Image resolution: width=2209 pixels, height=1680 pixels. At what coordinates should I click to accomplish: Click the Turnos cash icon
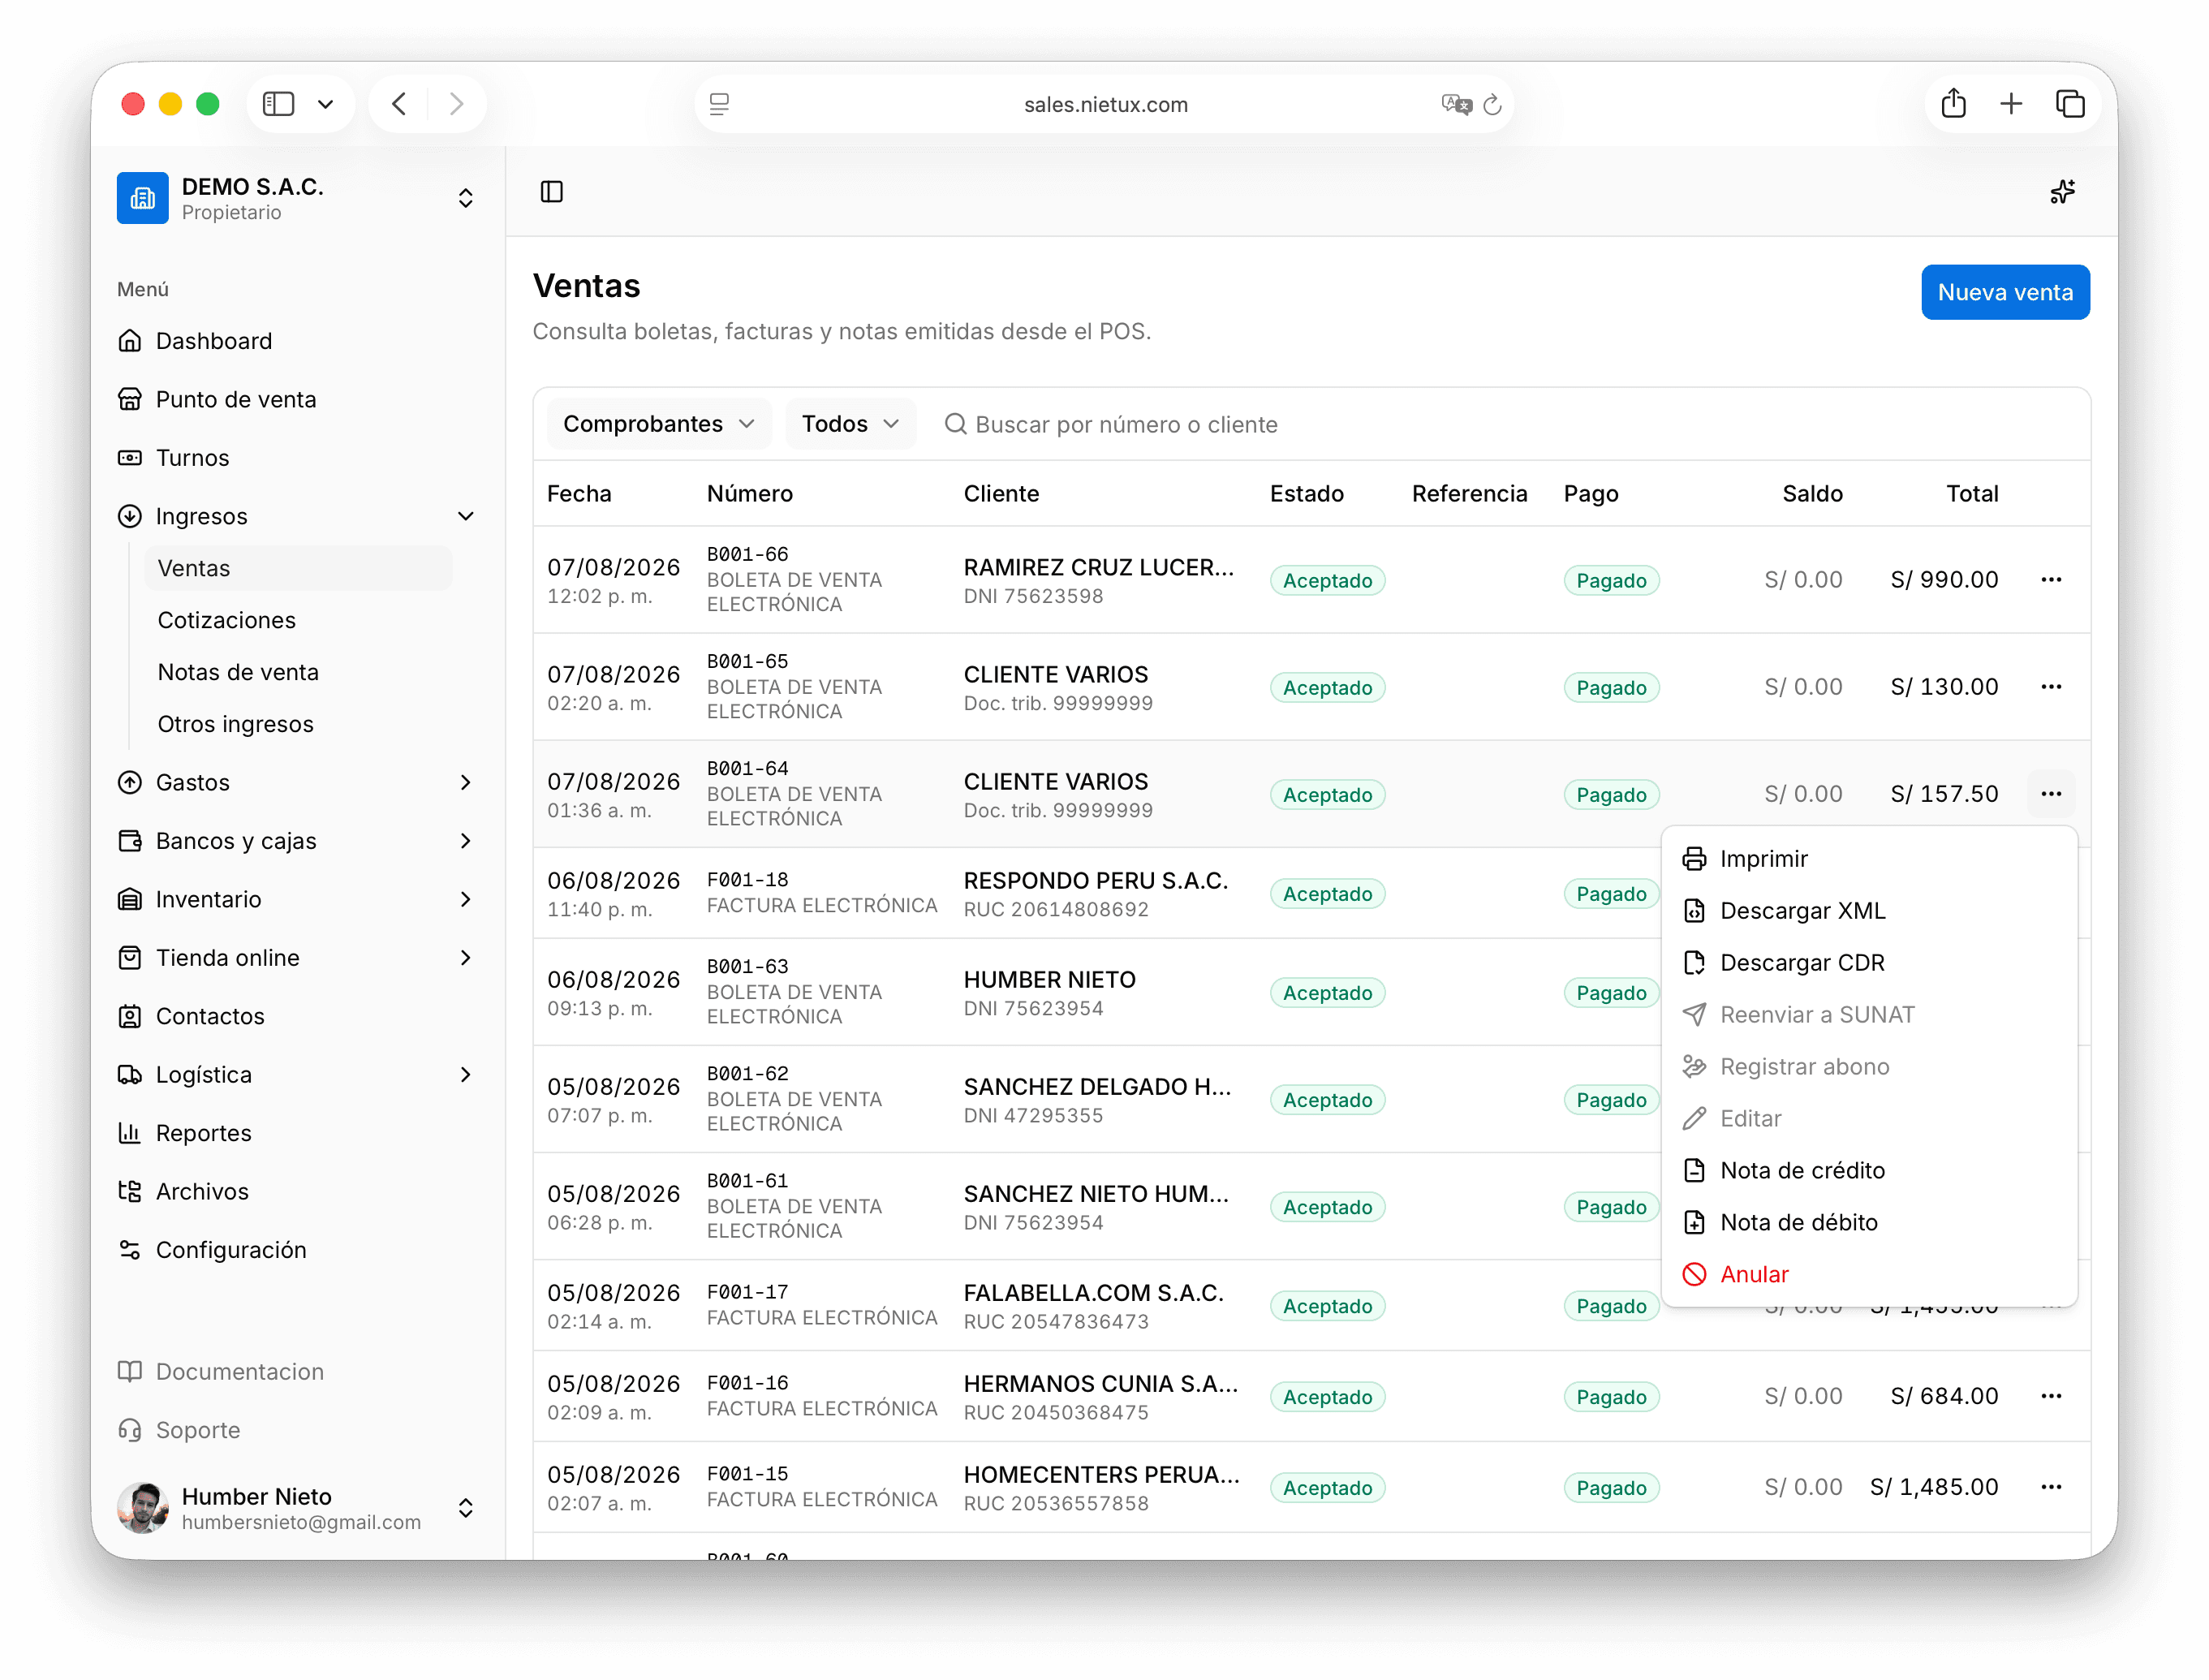coord(130,458)
